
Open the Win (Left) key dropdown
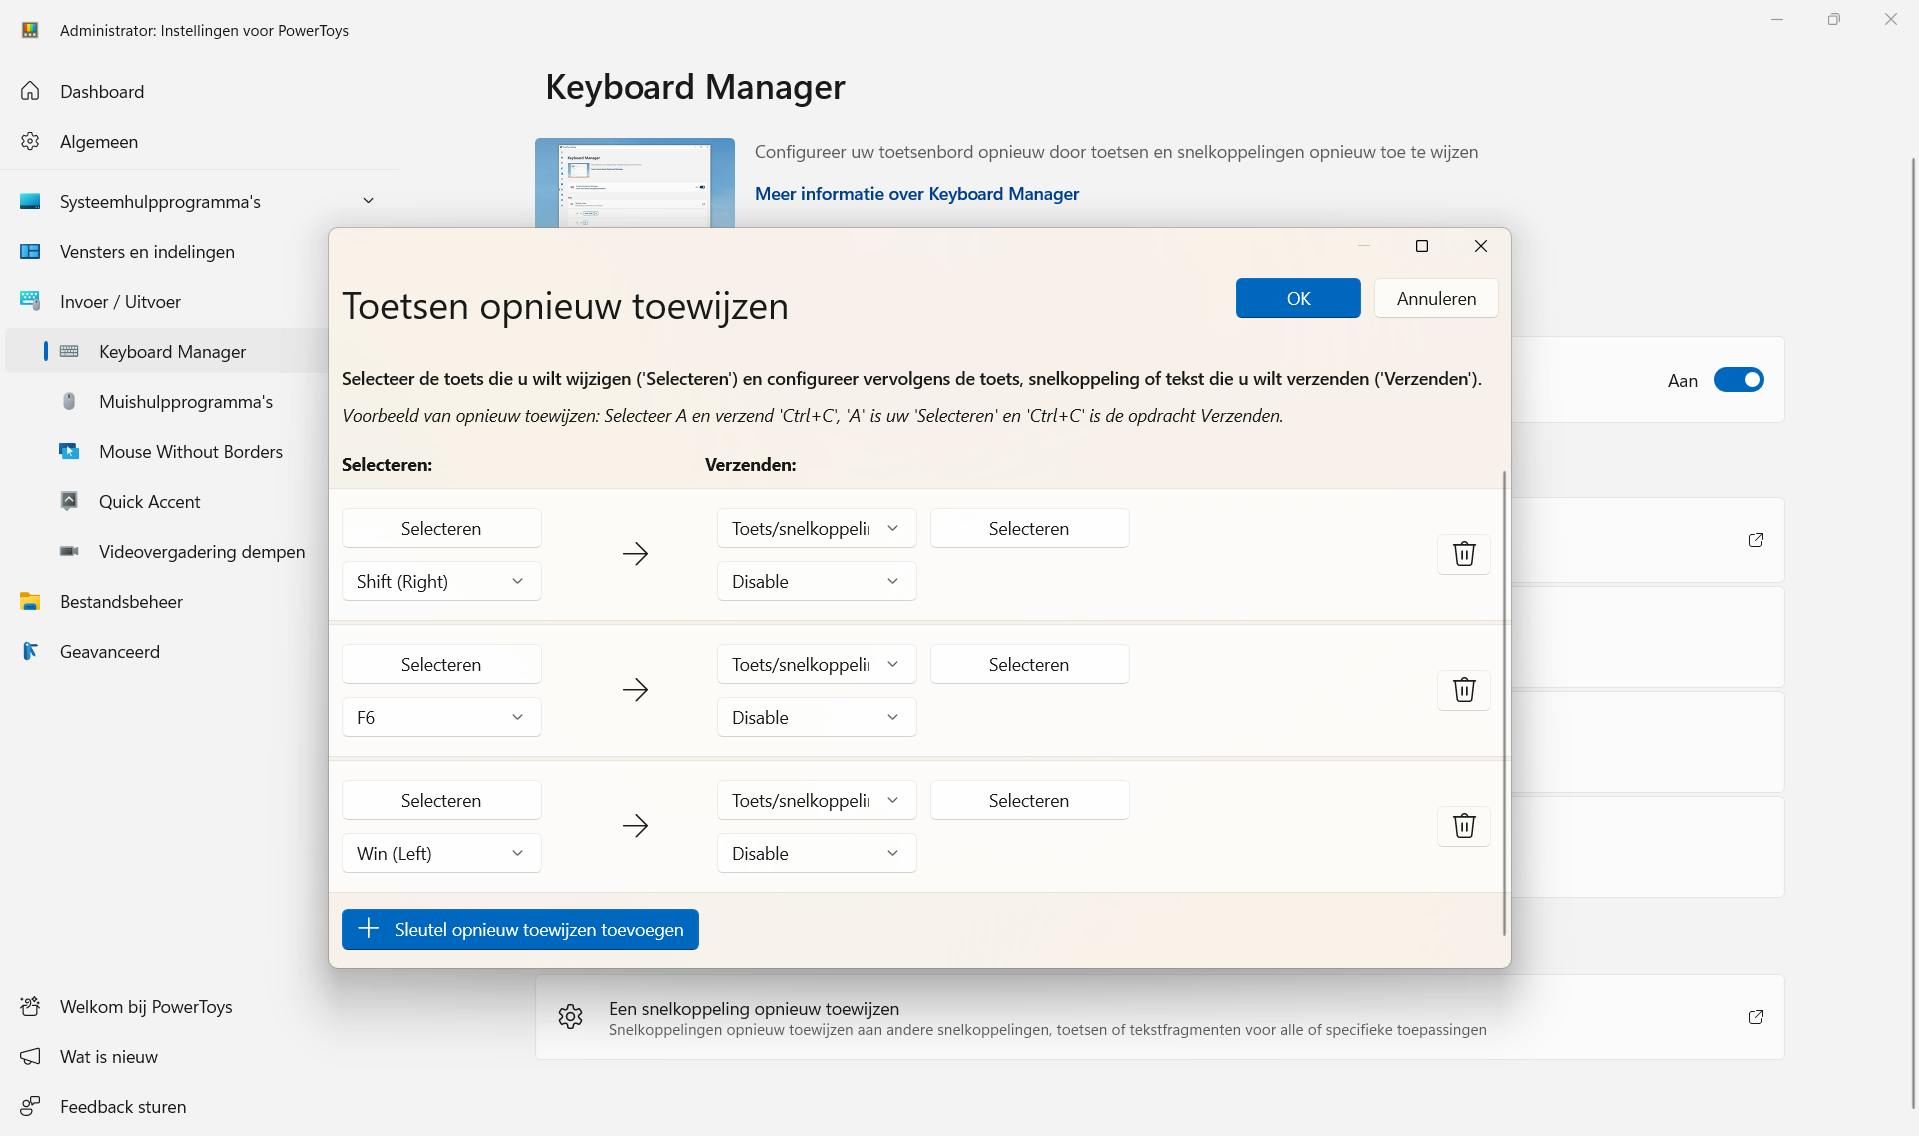[442, 854]
